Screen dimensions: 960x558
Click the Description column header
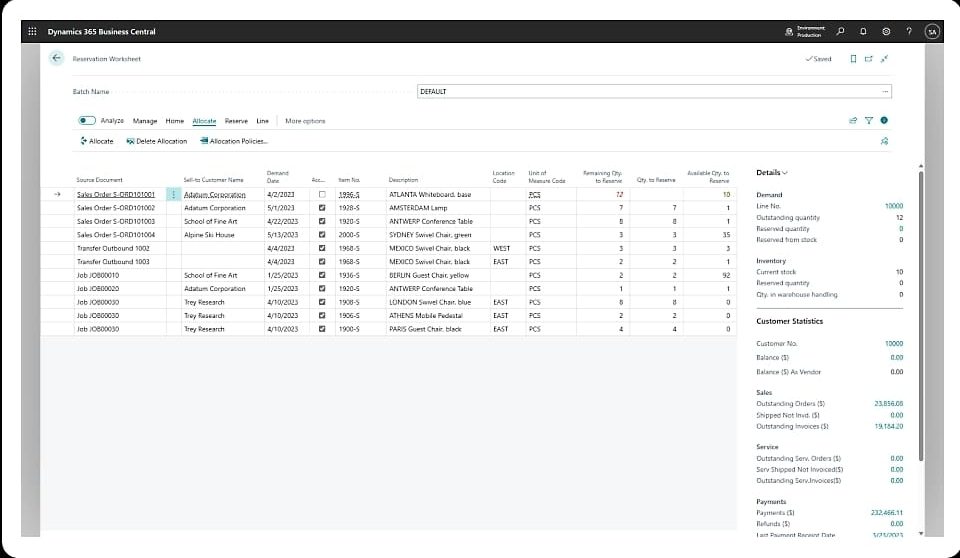click(x=403, y=180)
